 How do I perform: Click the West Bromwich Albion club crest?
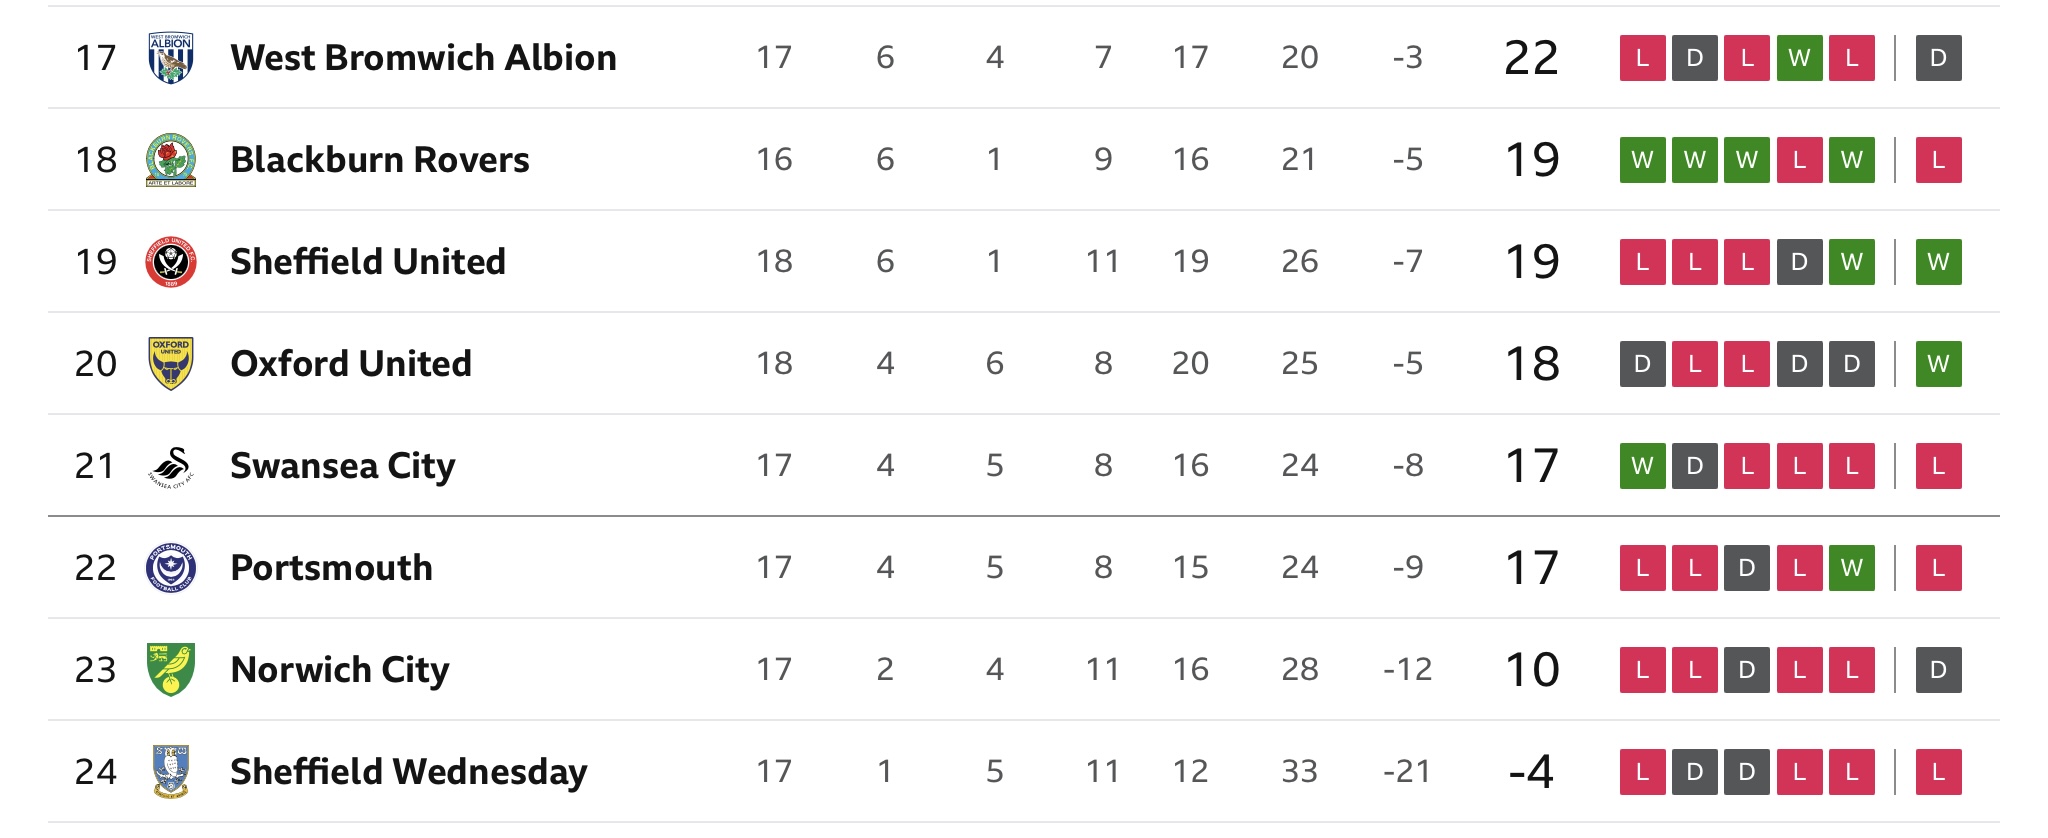[171, 58]
